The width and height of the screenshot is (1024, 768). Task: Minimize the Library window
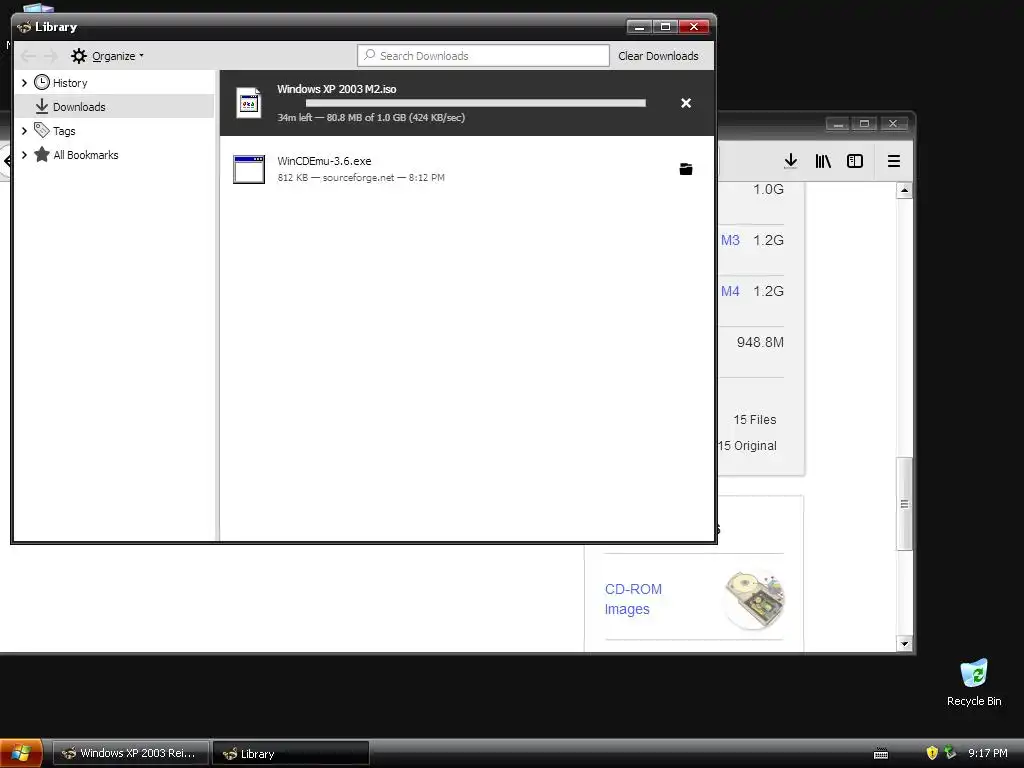639,27
